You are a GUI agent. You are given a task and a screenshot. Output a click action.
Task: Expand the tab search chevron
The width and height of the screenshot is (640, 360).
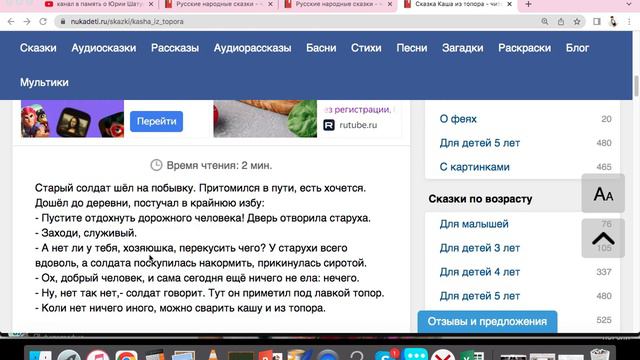coord(629,4)
